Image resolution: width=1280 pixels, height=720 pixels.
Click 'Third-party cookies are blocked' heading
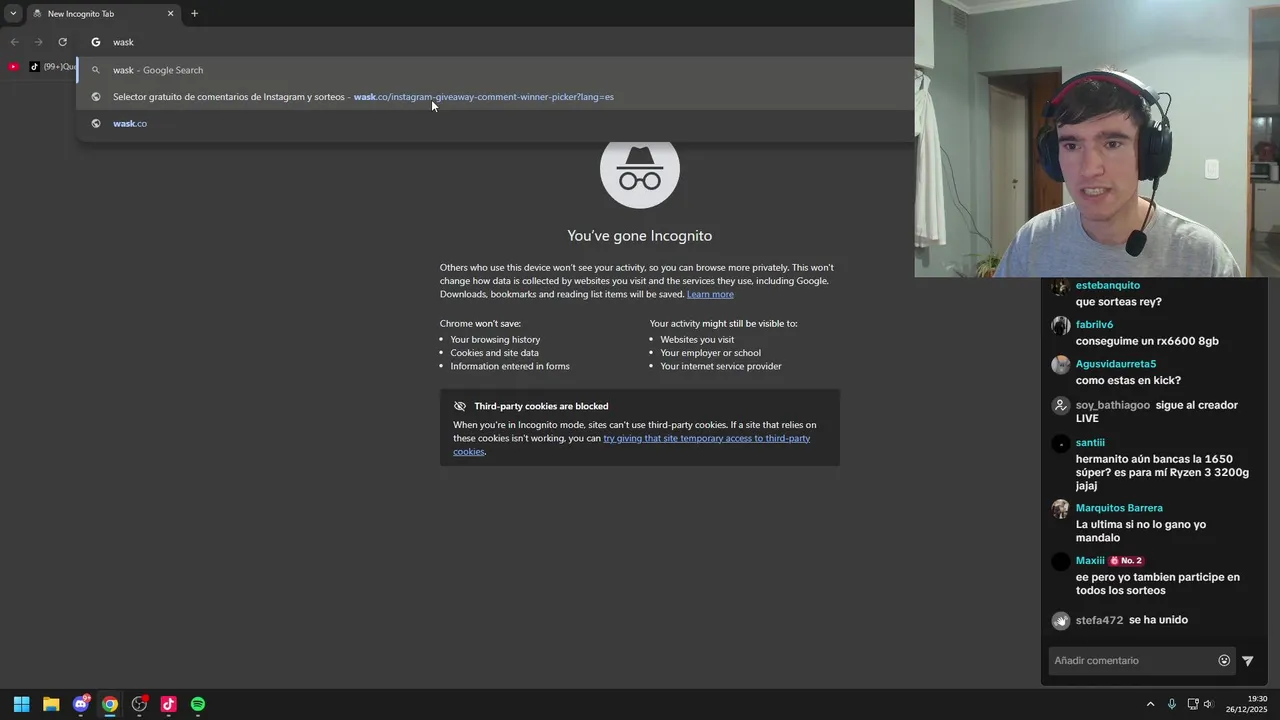(541, 406)
